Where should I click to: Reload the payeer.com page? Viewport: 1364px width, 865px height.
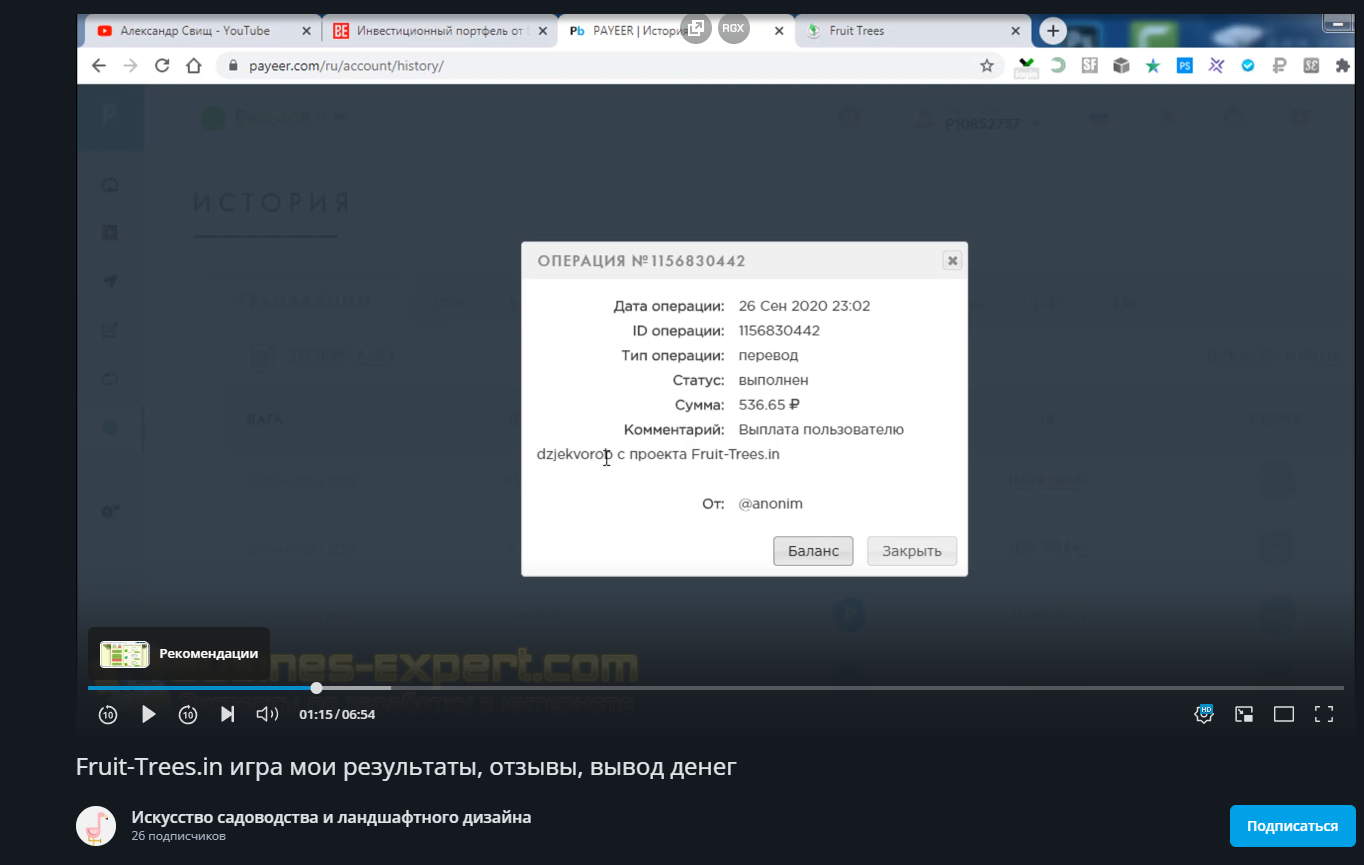tap(162, 66)
